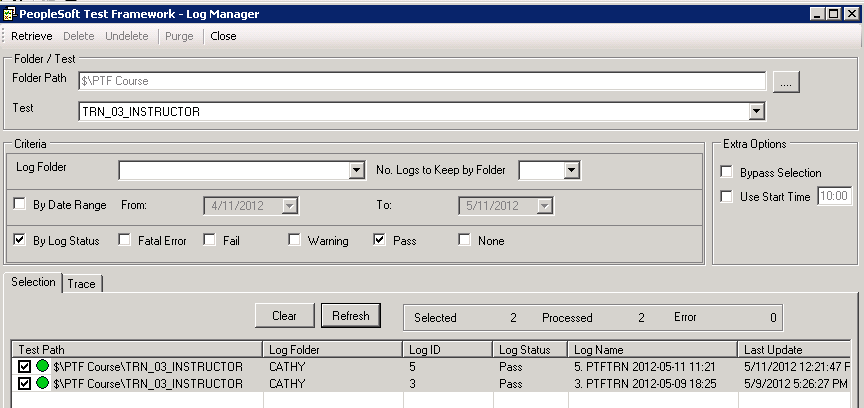Open the To date picker dropdown

(544, 206)
